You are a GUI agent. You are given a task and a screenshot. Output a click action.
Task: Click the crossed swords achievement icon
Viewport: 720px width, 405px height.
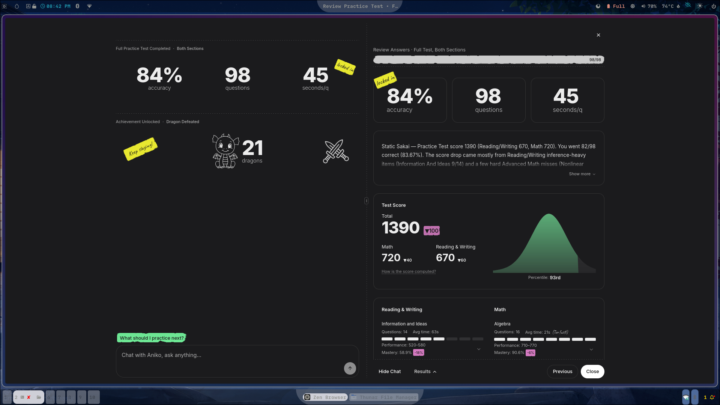pyautogui.click(x=336, y=151)
